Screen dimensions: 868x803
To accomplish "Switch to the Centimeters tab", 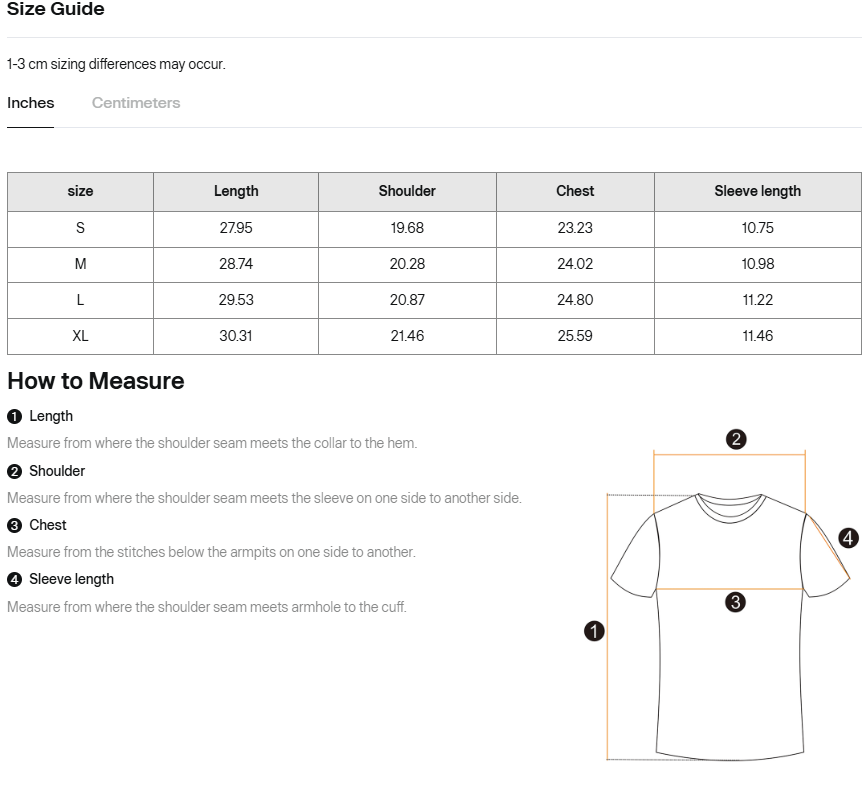I will (136, 103).
